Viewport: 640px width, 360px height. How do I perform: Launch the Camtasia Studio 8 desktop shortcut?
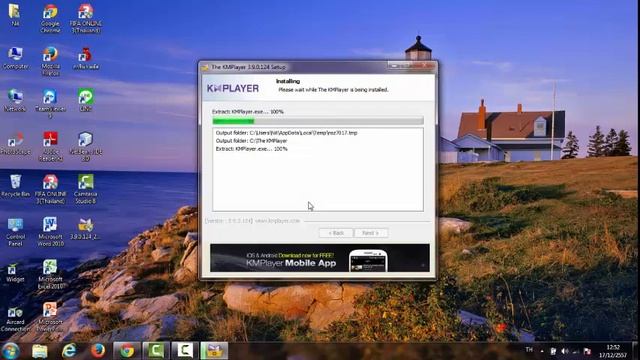coord(85,189)
